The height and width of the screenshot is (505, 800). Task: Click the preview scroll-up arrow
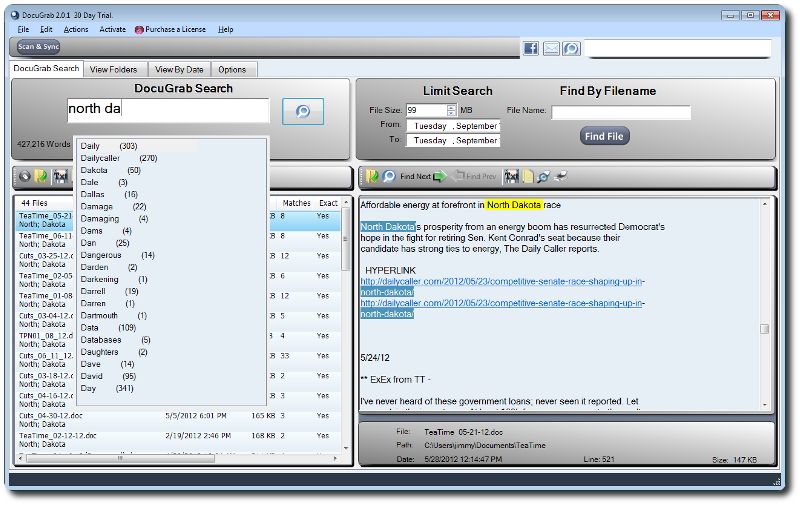[764, 204]
